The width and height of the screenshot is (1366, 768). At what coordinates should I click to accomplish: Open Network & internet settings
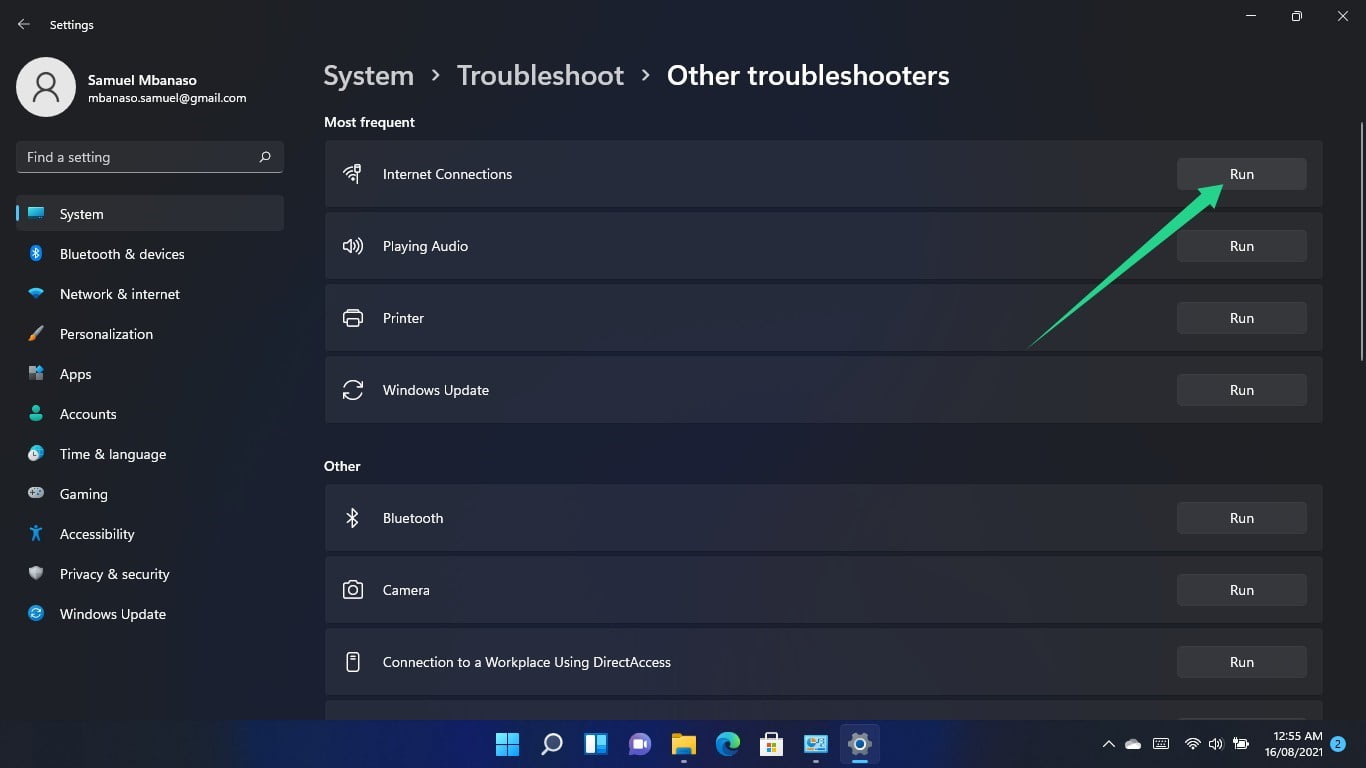coord(119,293)
